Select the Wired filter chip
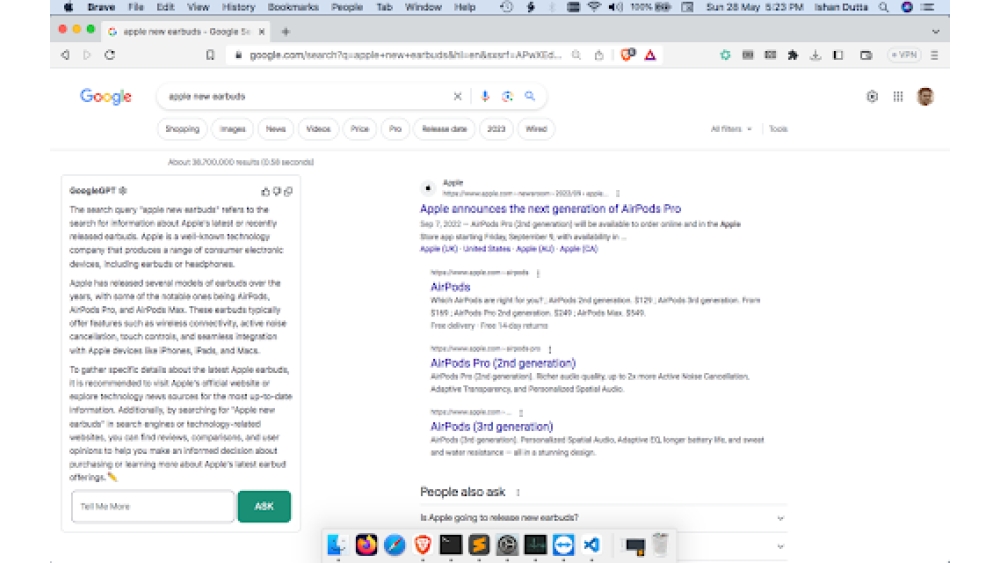The image size is (1000, 563). click(536, 129)
